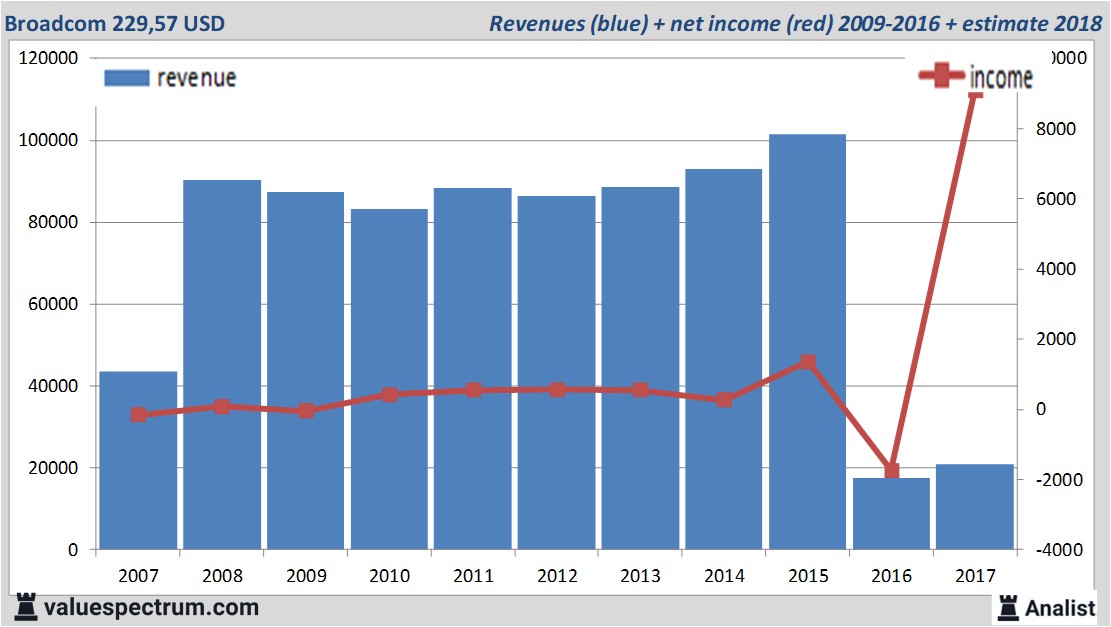1111x627 pixels.
Task: Click the rook icon beside Analist
Action: [x=1007, y=608]
